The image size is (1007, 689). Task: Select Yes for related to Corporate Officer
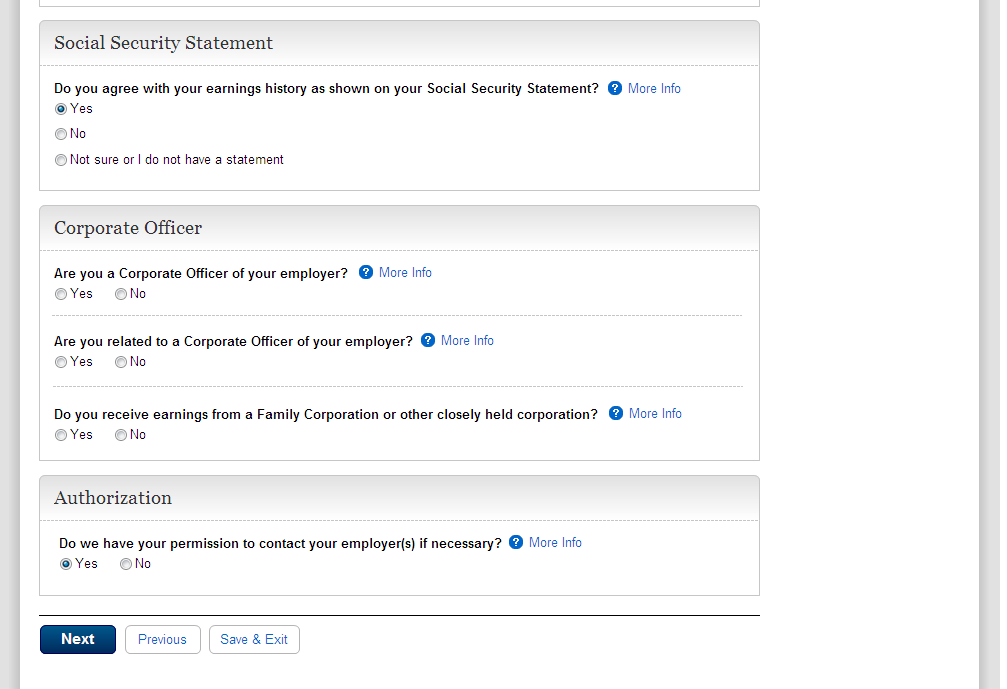point(61,362)
